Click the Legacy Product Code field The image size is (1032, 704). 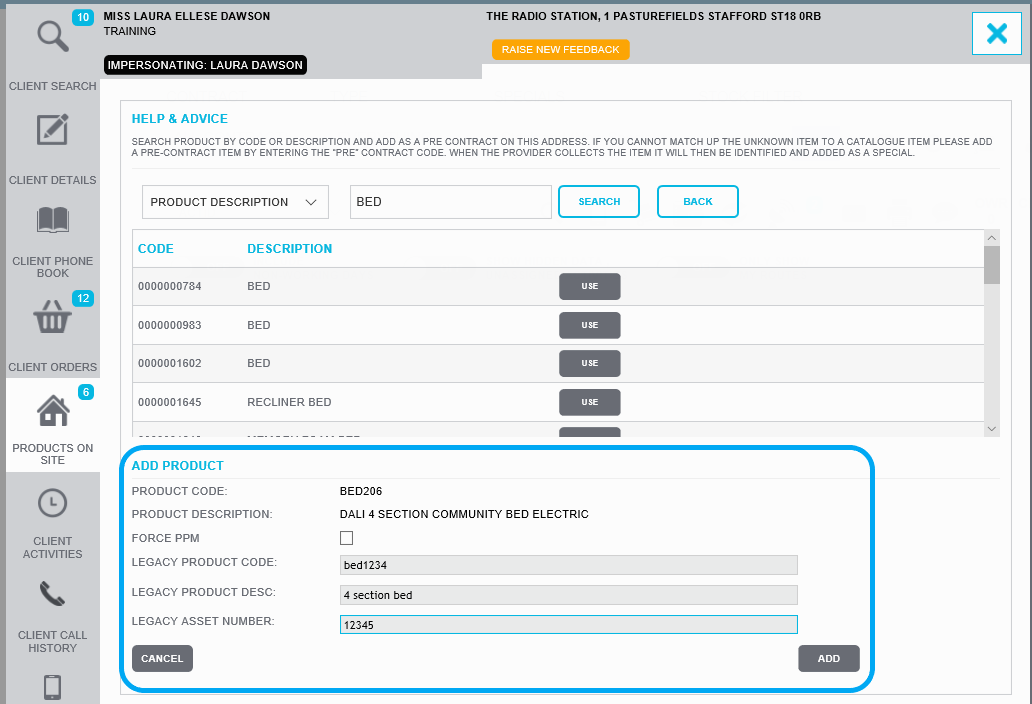(x=569, y=565)
